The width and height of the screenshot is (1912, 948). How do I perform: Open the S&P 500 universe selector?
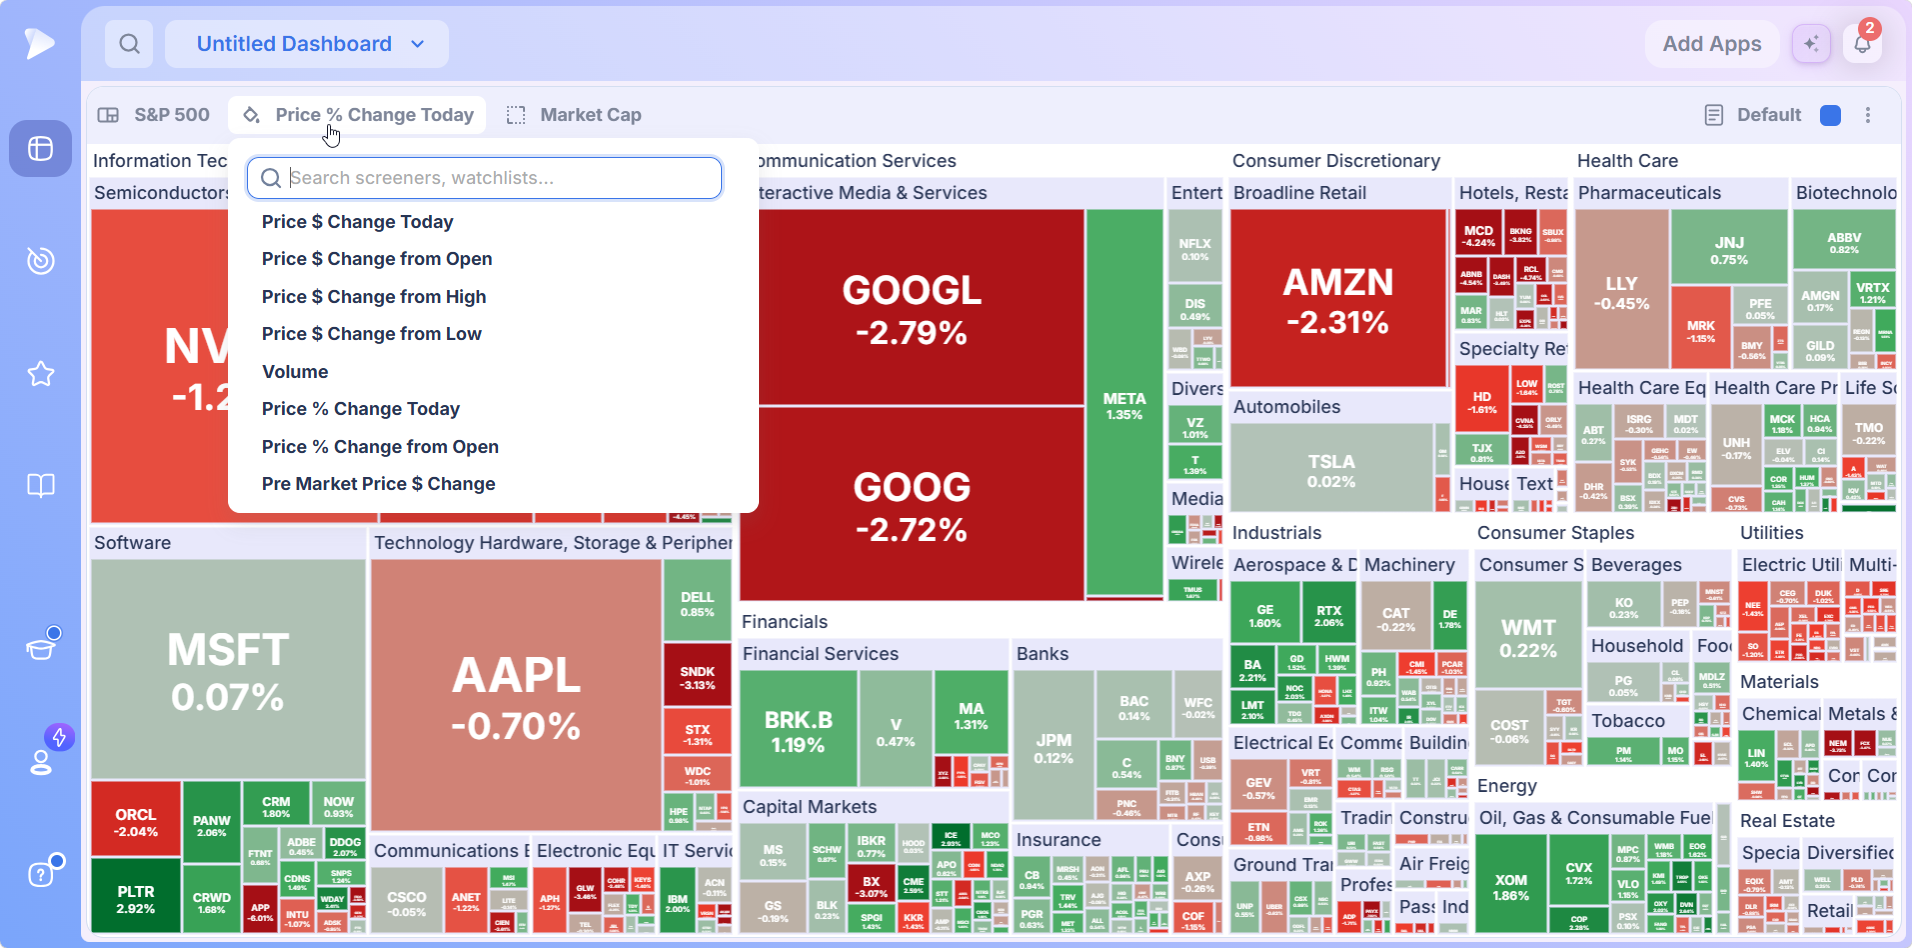(153, 115)
